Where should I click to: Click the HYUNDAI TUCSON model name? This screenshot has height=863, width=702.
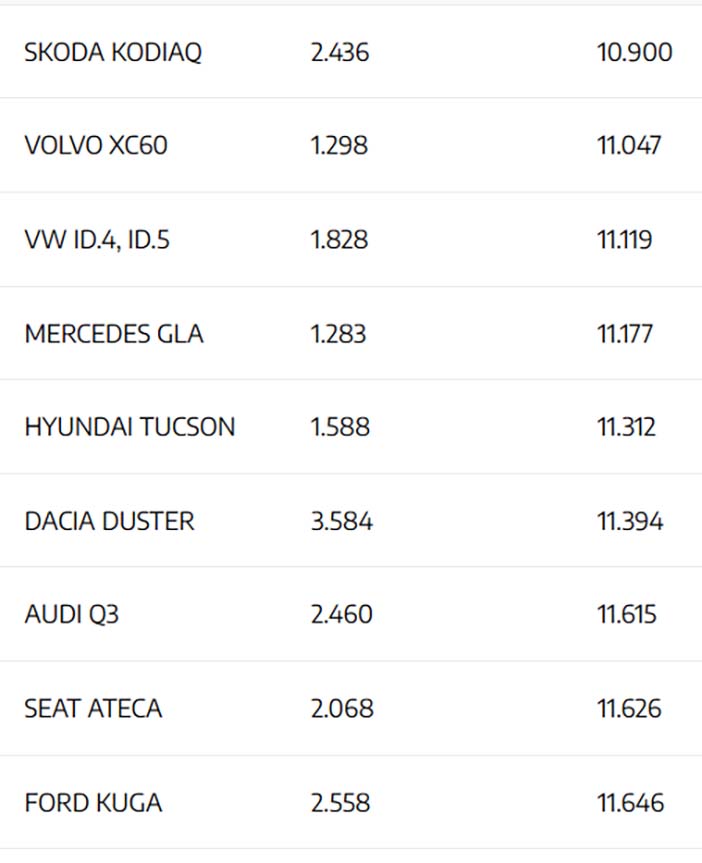tap(130, 427)
